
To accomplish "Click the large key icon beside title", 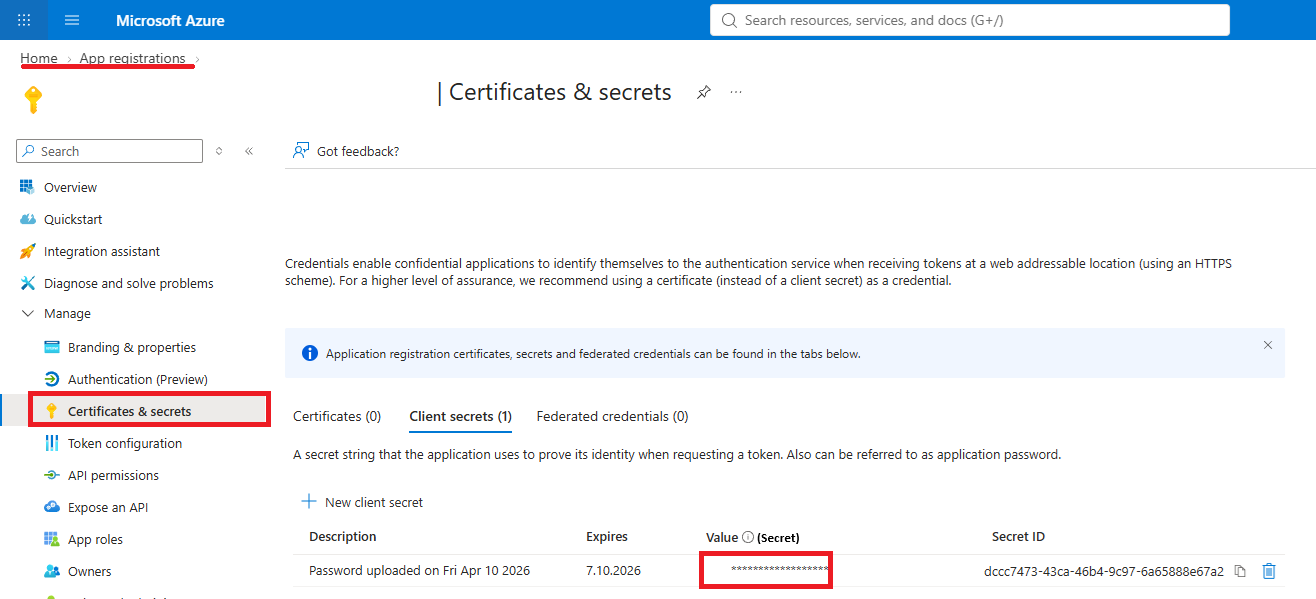I will (x=33, y=99).
